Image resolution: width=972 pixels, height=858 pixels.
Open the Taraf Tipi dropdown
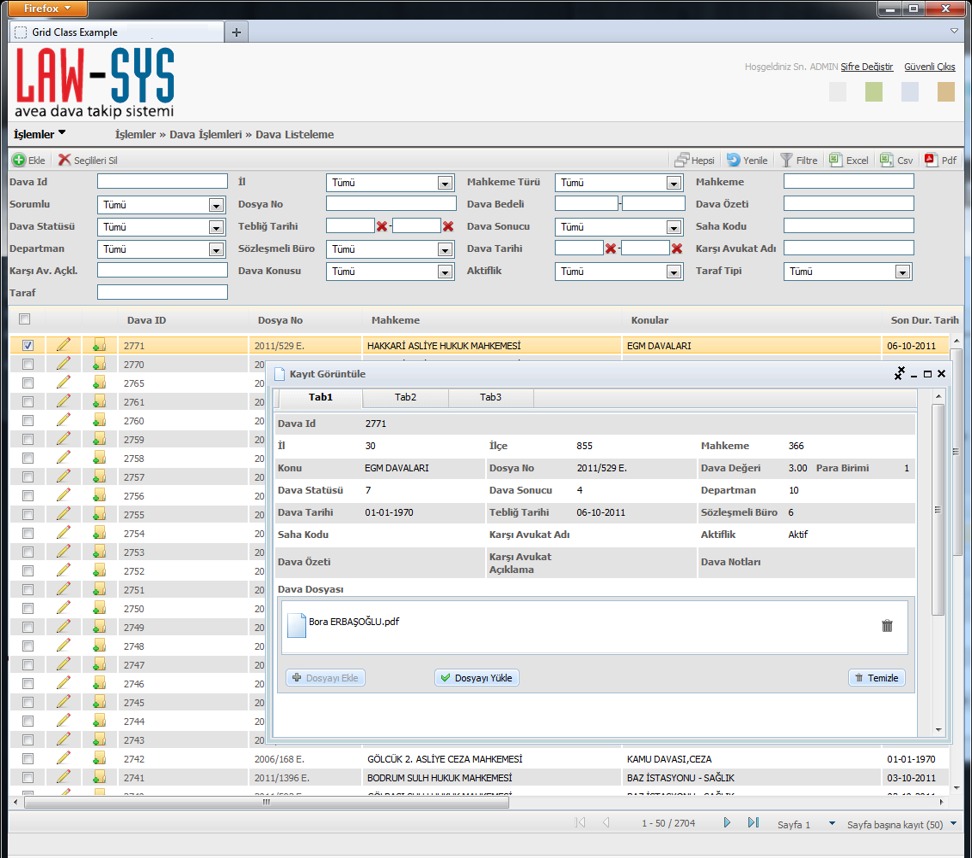[x=847, y=272]
